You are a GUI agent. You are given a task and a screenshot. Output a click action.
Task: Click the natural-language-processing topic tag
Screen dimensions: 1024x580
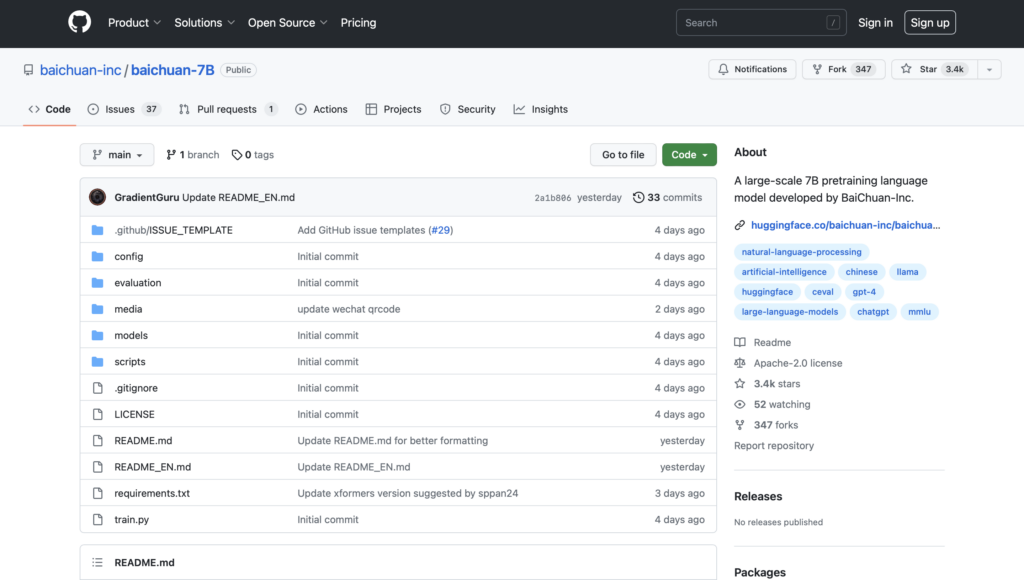801,252
